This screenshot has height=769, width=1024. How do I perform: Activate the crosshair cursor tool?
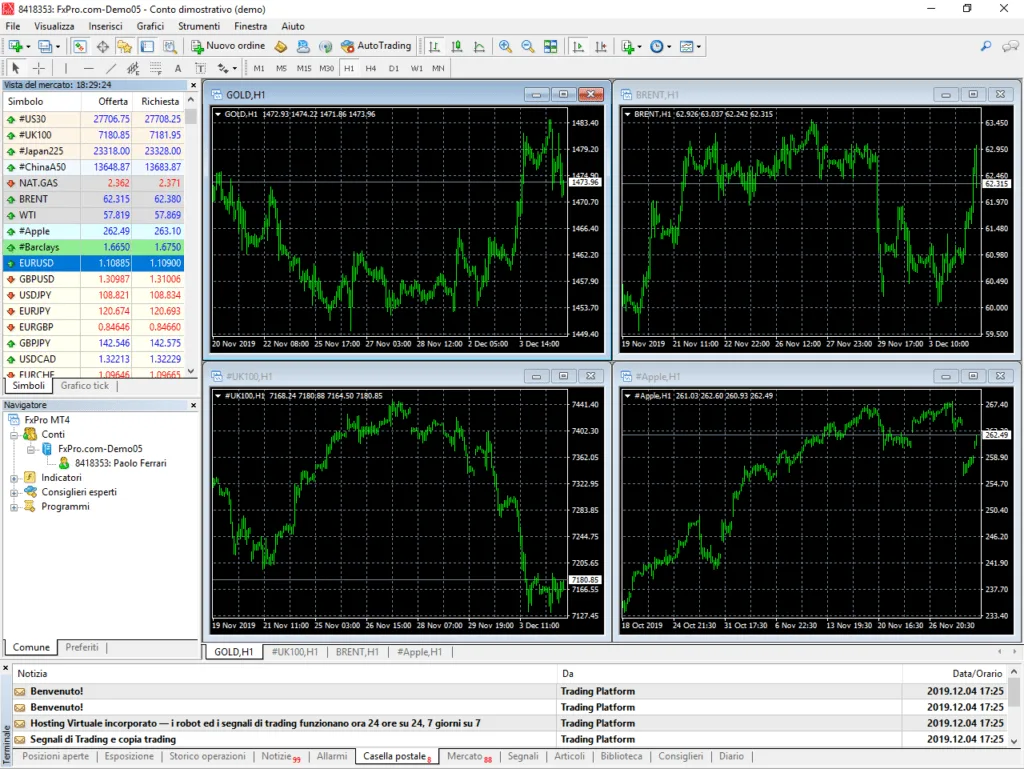click(x=39, y=68)
